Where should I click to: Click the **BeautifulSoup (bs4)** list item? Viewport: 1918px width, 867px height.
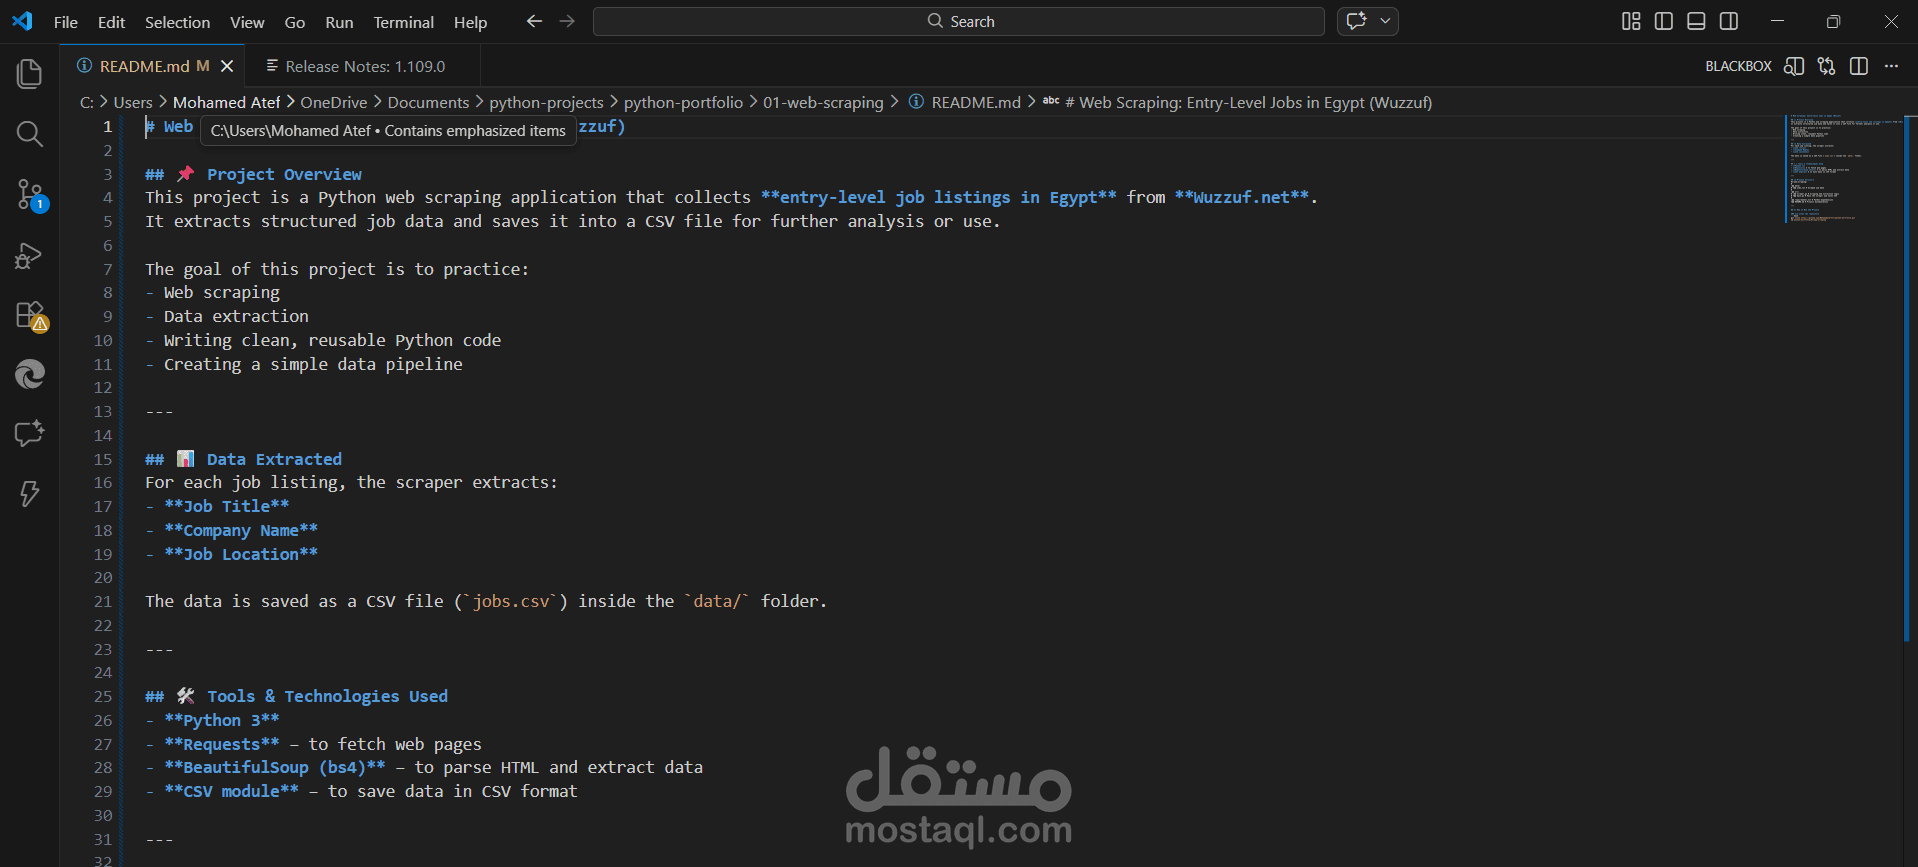tap(275, 767)
